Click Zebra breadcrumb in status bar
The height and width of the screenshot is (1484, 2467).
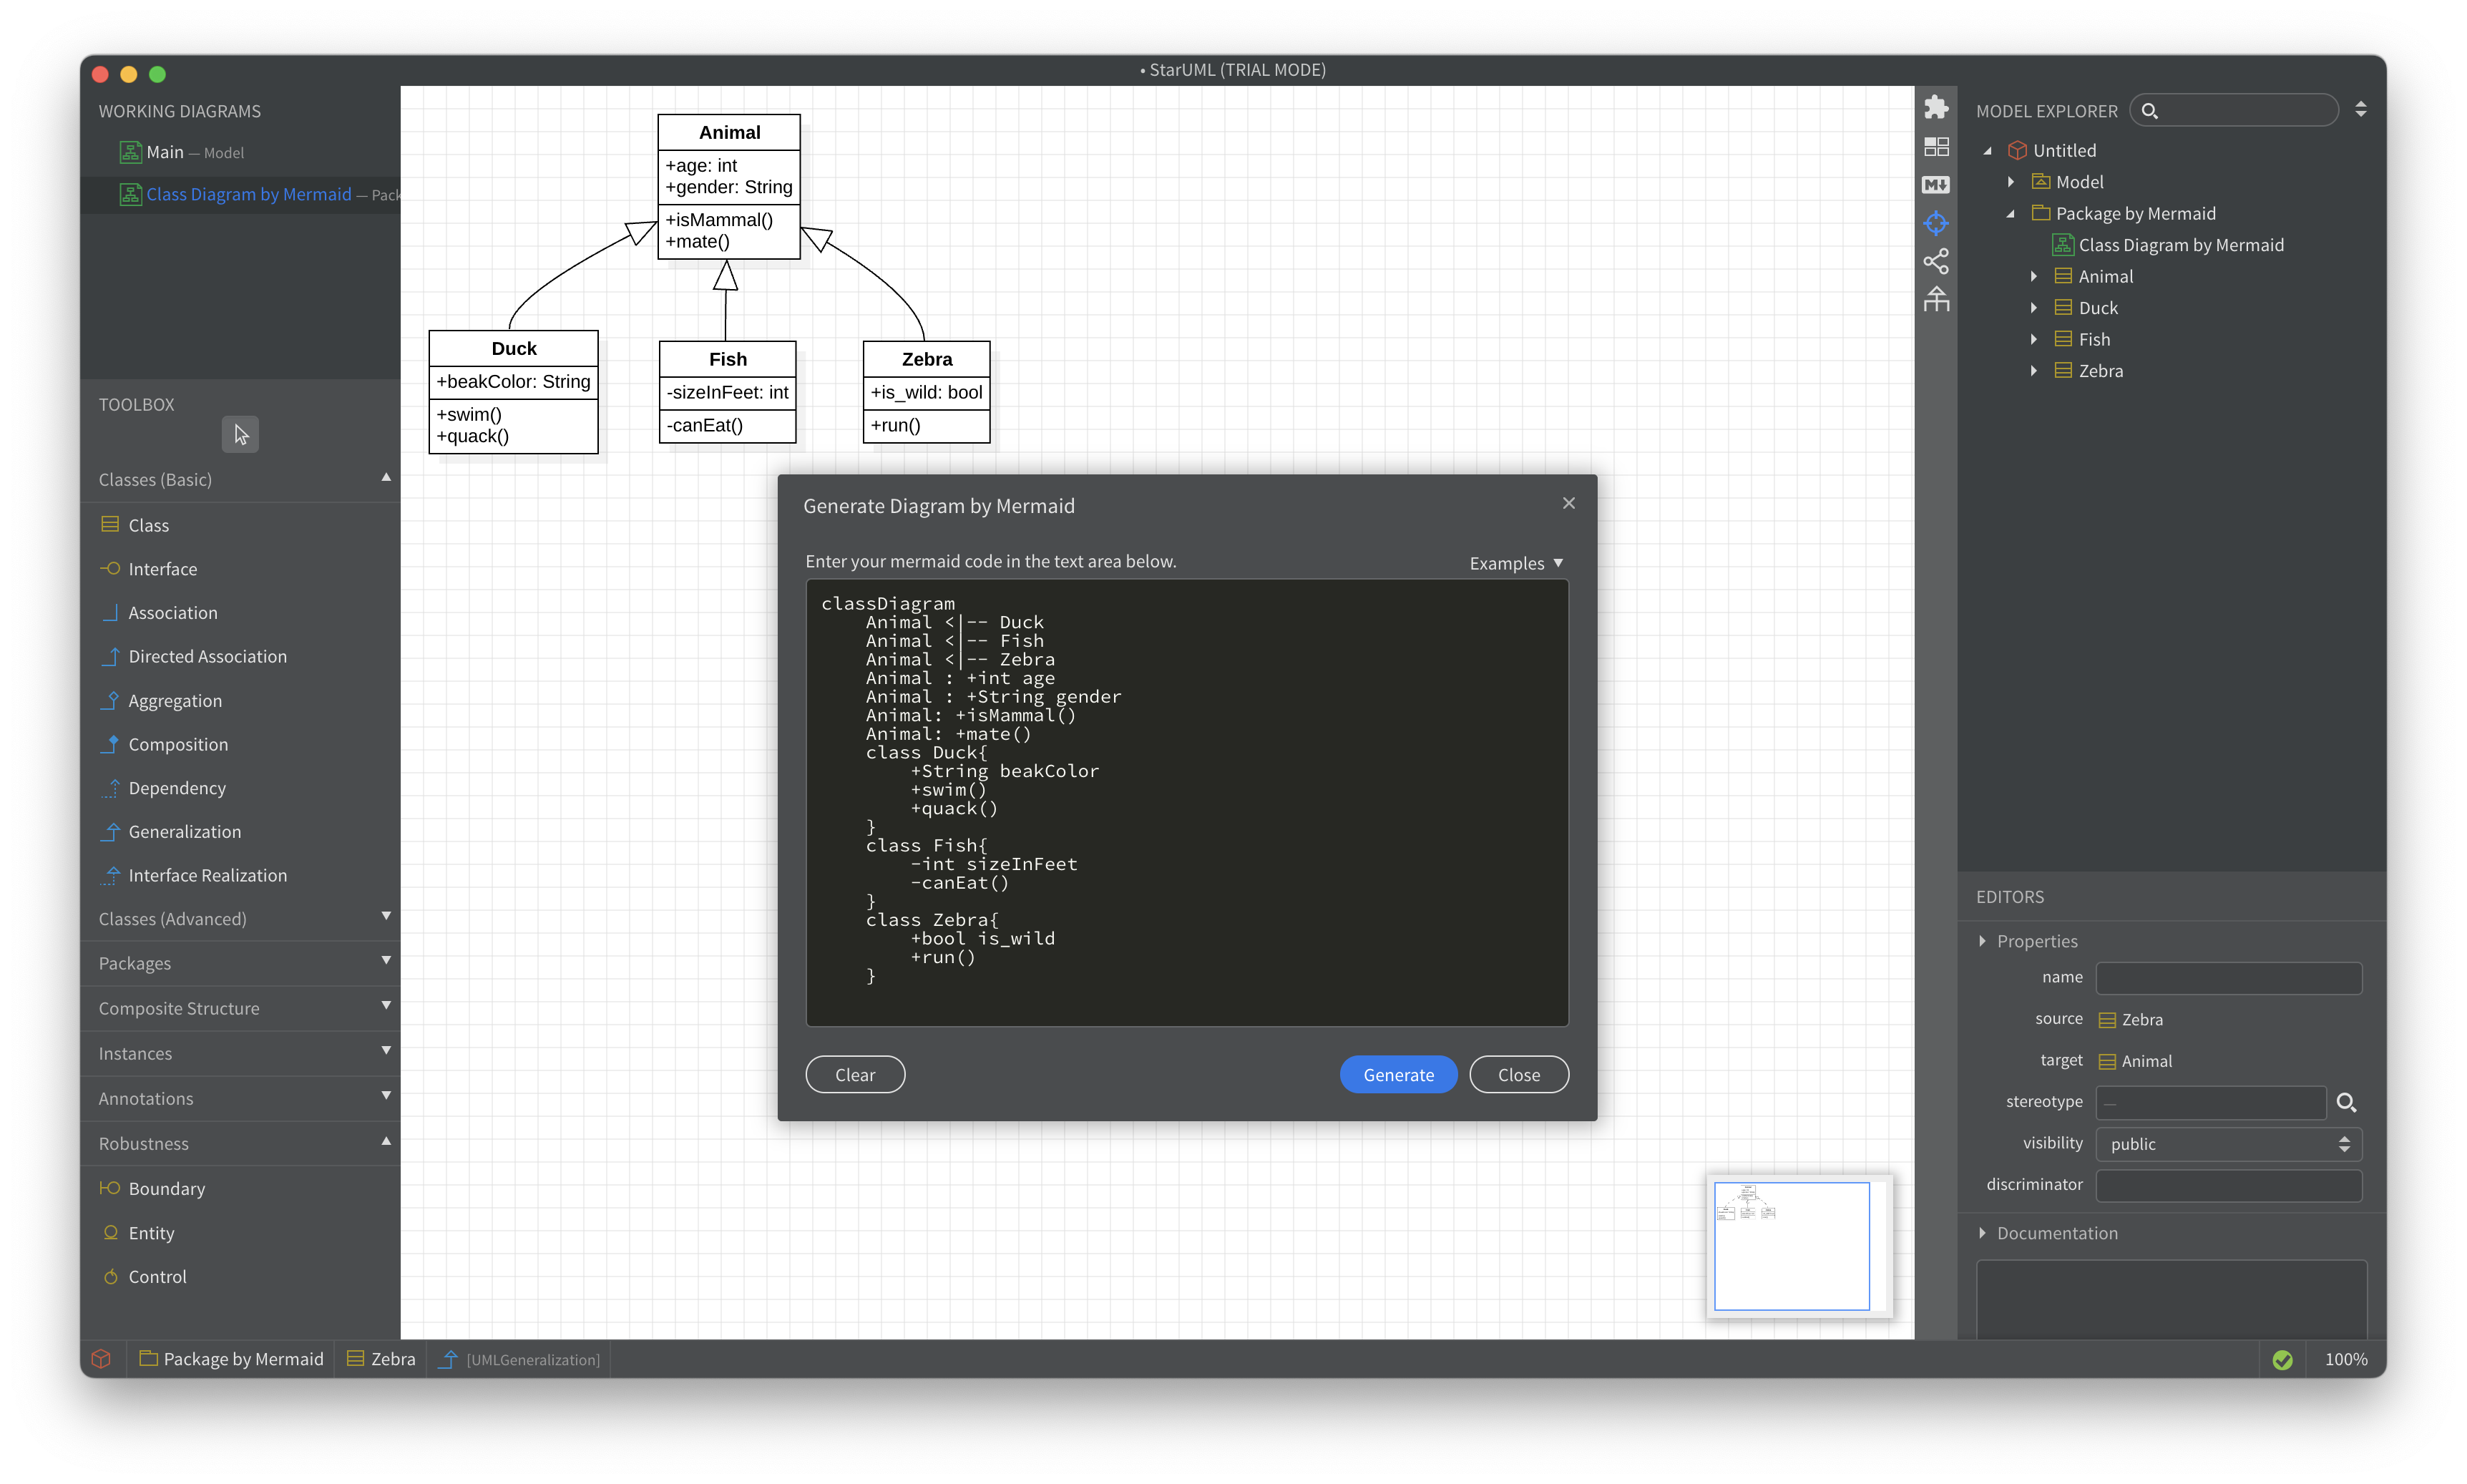381,1360
